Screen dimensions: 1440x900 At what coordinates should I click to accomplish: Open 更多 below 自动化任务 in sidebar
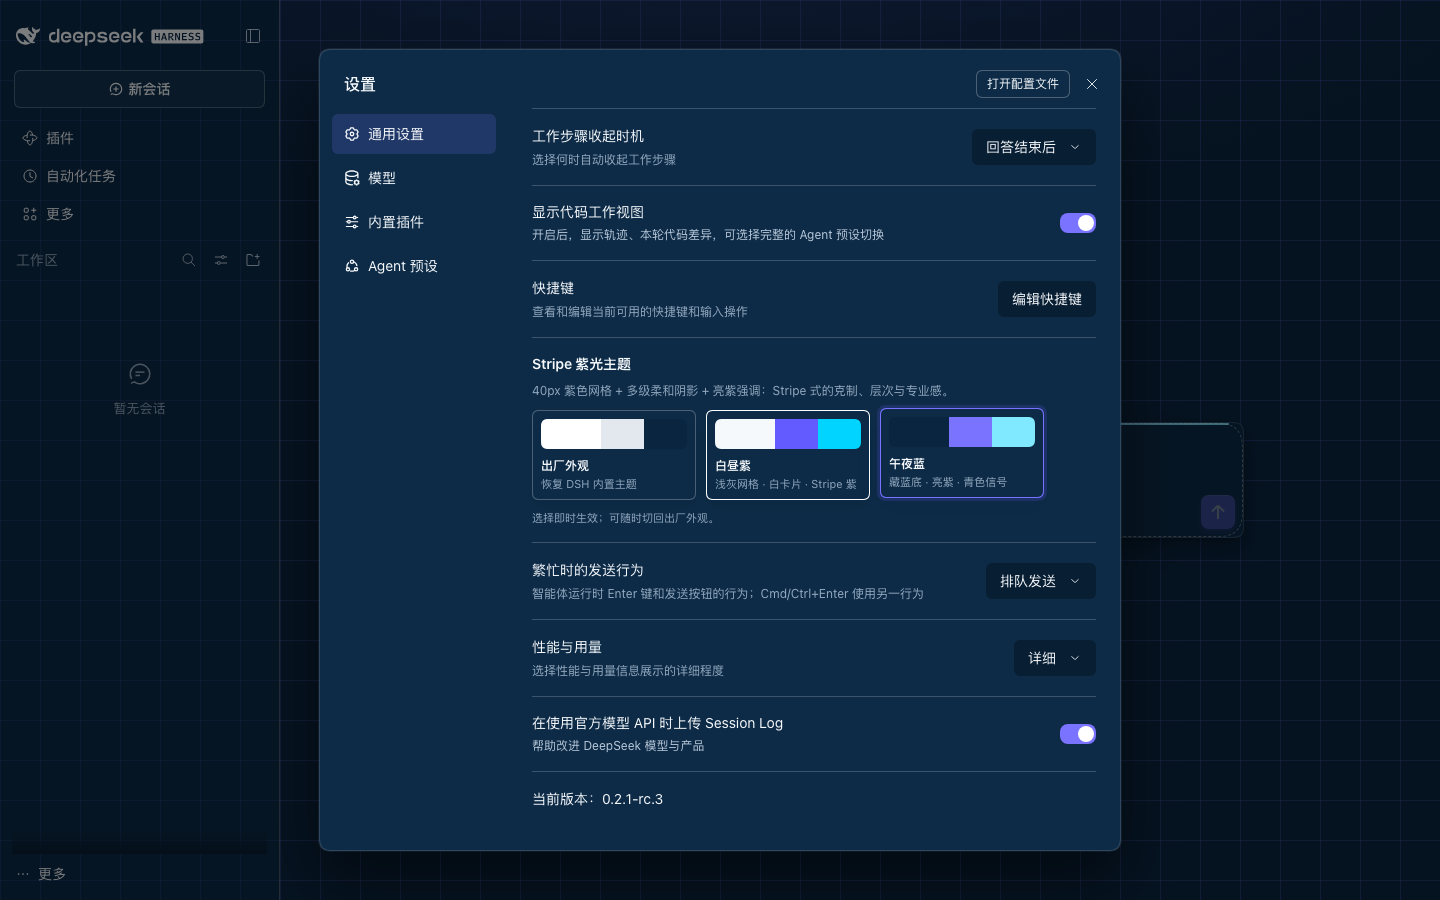[x=139, y=214]
